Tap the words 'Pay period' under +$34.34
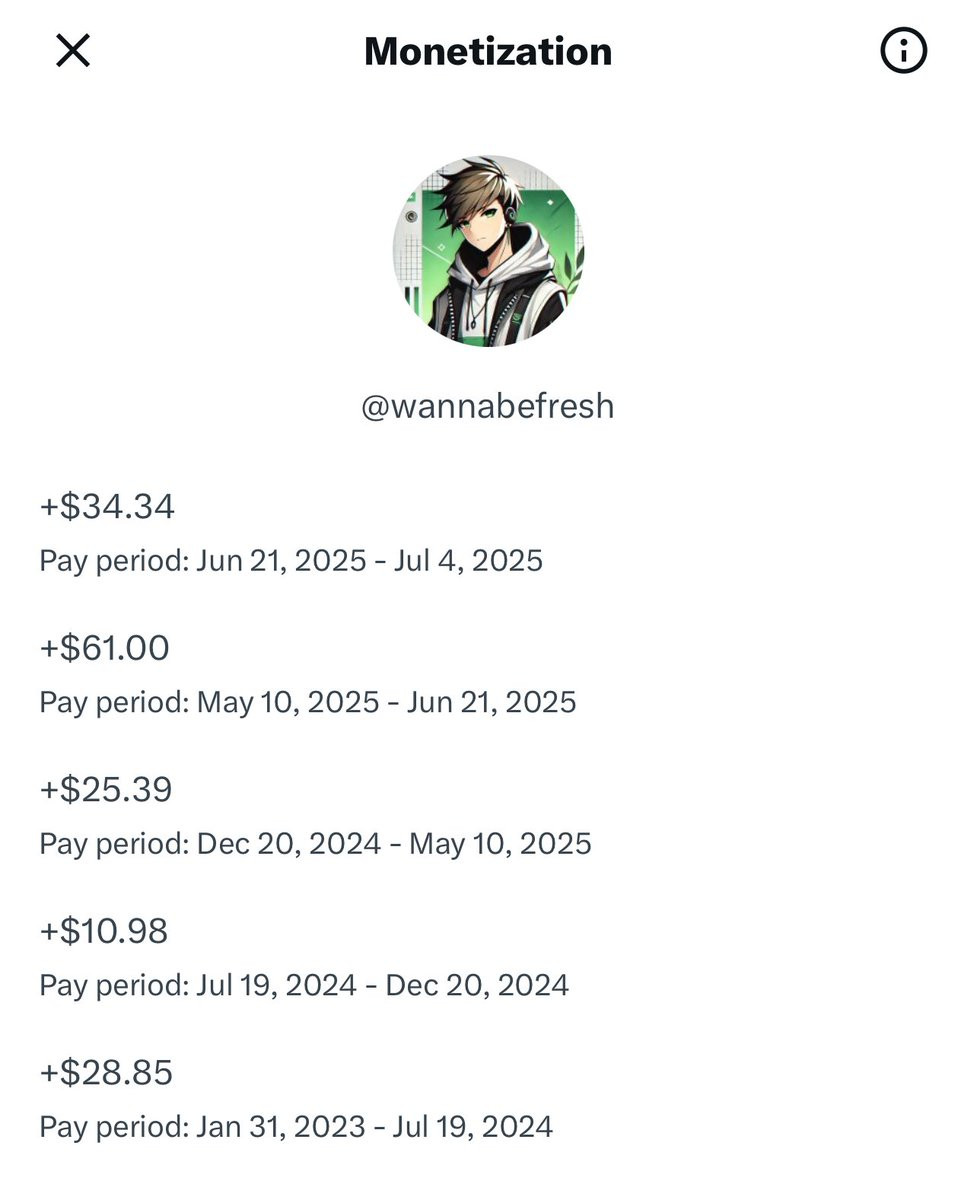Viewport: 977px width, 1200px height. 113,560
